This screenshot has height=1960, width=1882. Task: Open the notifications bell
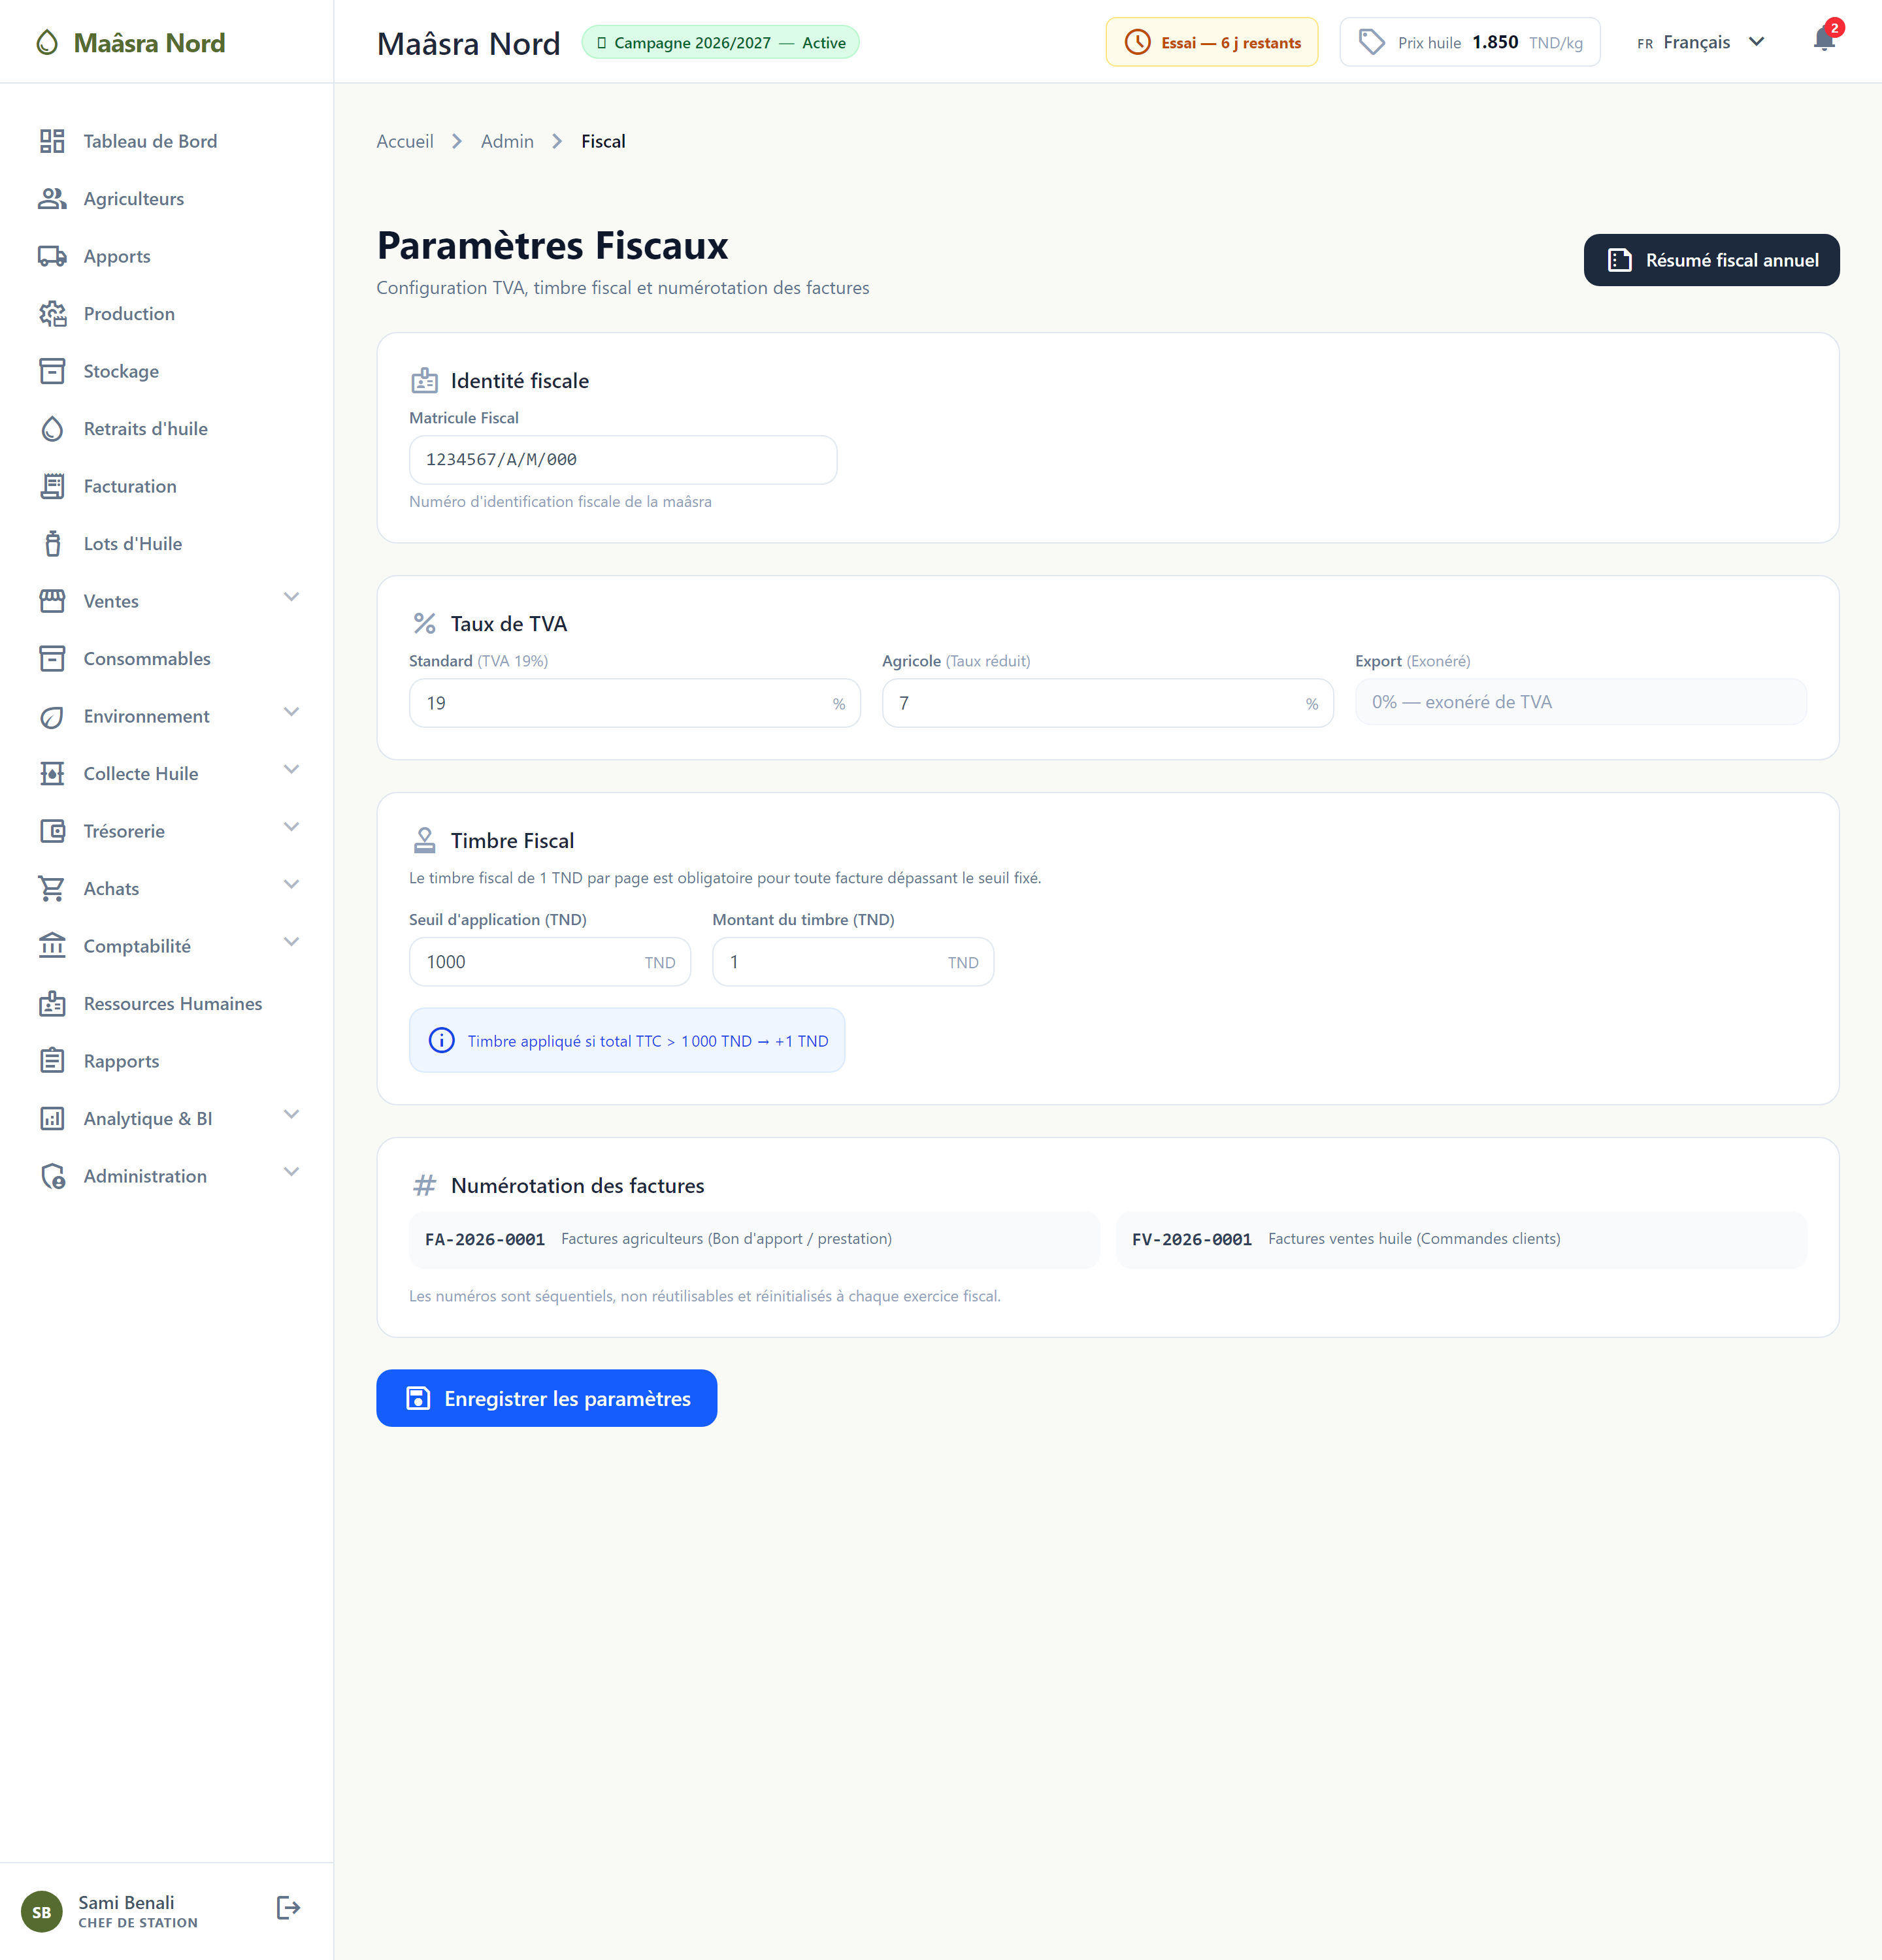[1824, 41]
